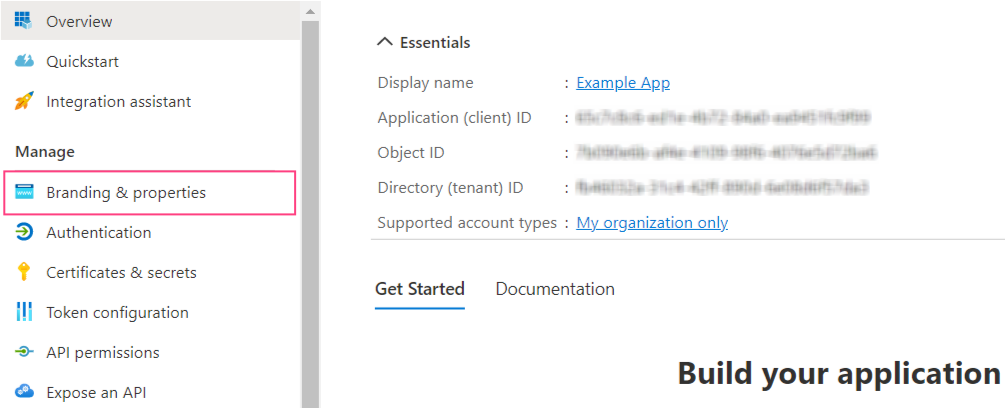Click the Integration assistant rocket icon

(24, 101)
